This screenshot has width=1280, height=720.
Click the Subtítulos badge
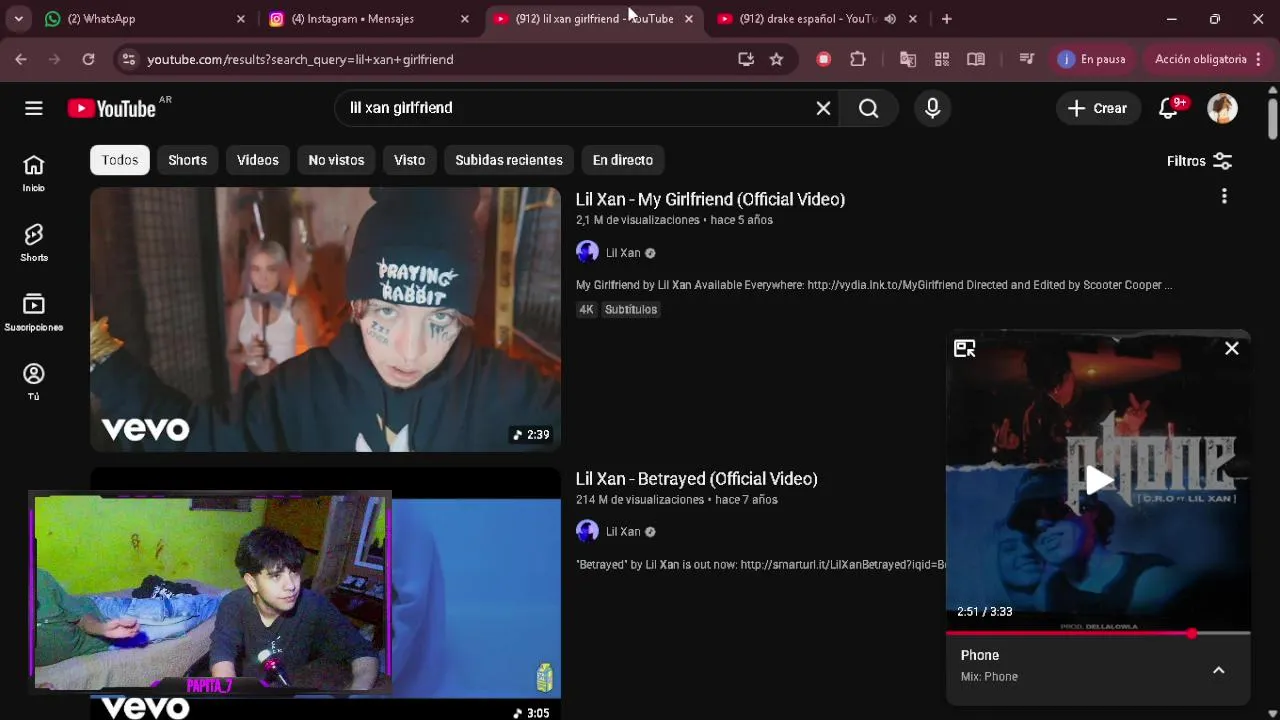click(x=631, y=310)
